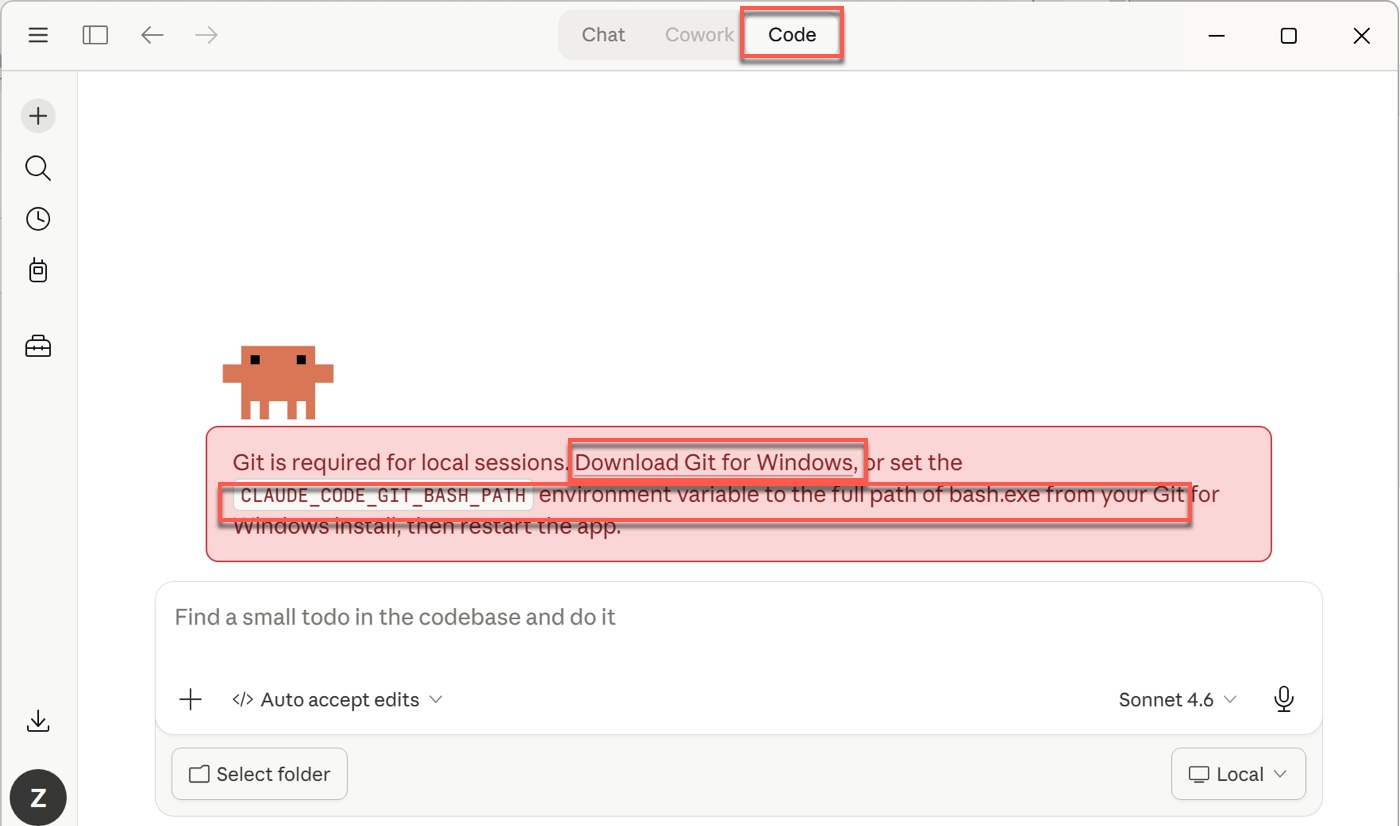The image size is (1400, 826).
Task: Open Download Git for Windows link
Action: (715, 463)
